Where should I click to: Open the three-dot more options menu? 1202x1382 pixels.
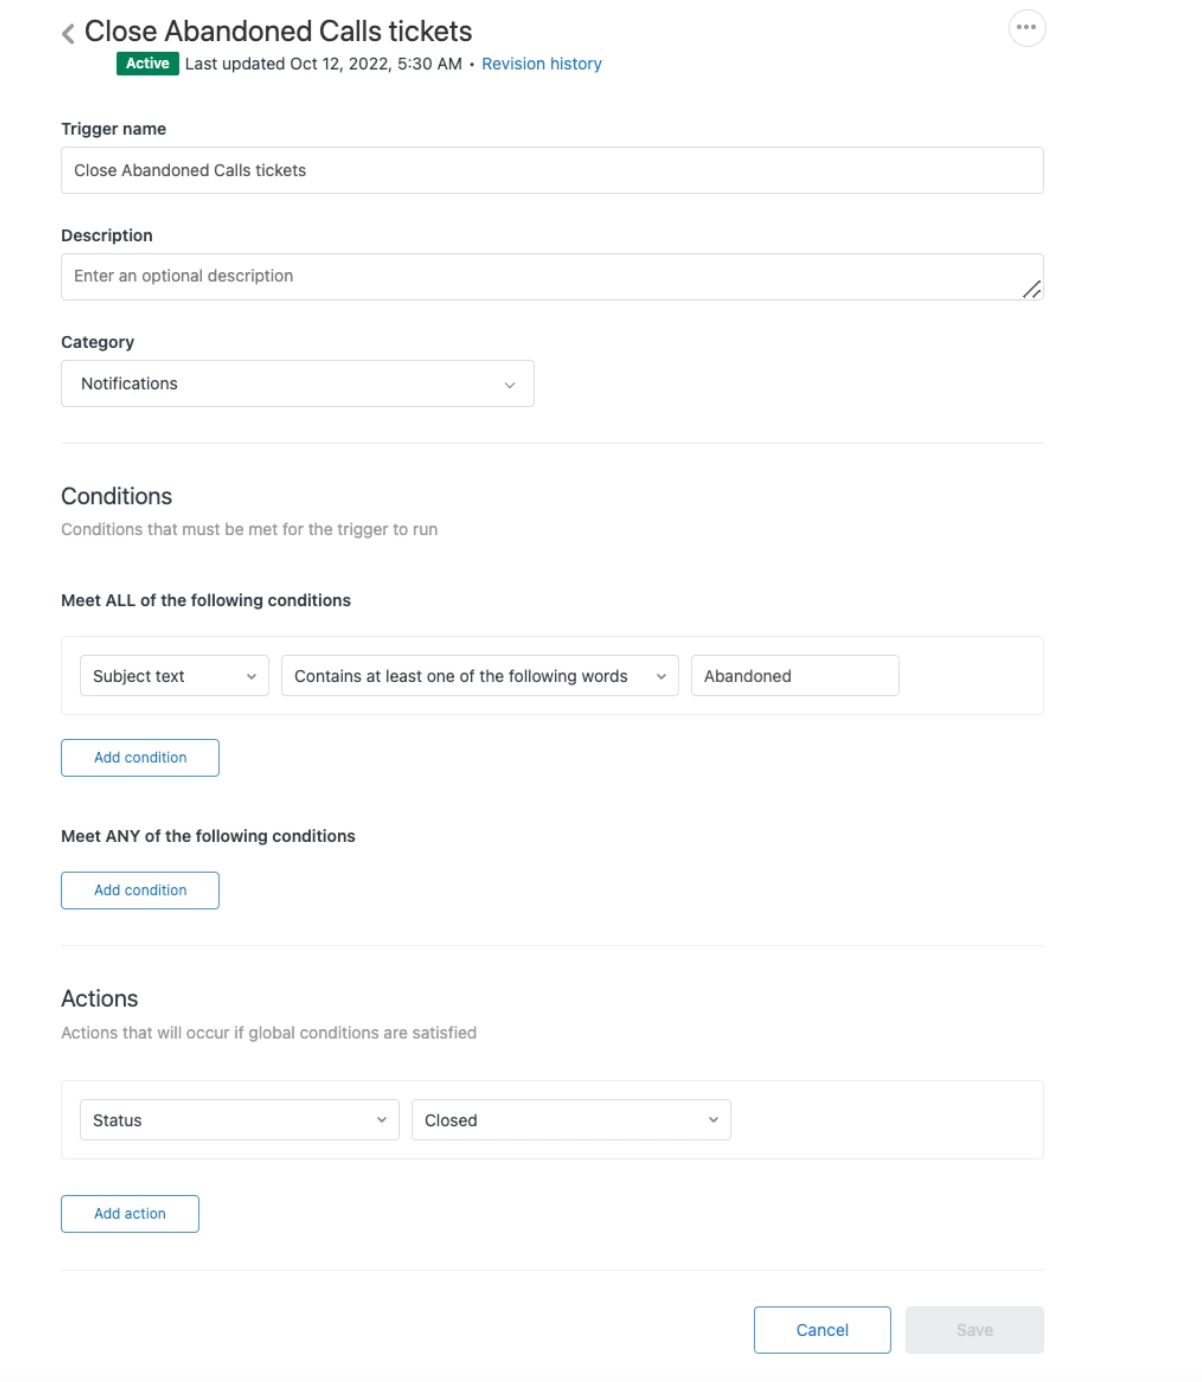pos(1027,28)
